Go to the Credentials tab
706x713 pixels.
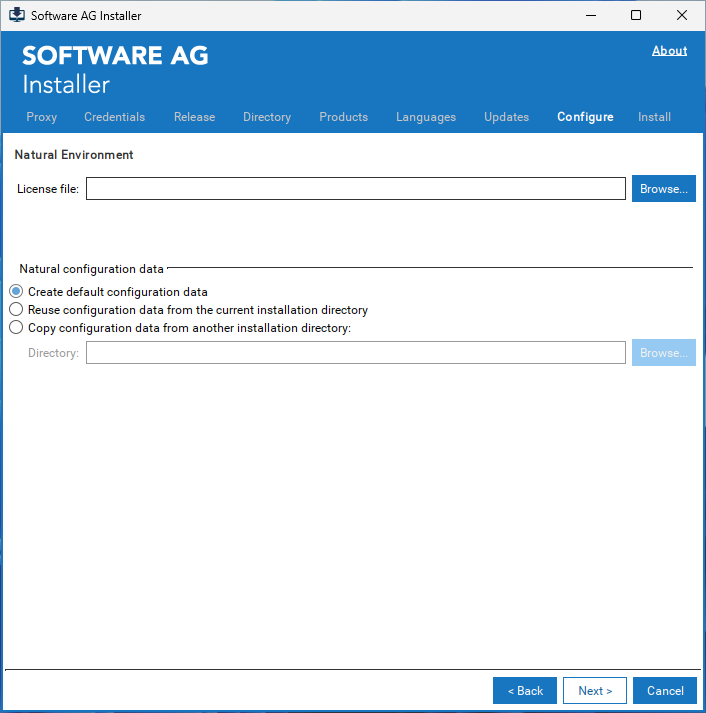[114, 117]
